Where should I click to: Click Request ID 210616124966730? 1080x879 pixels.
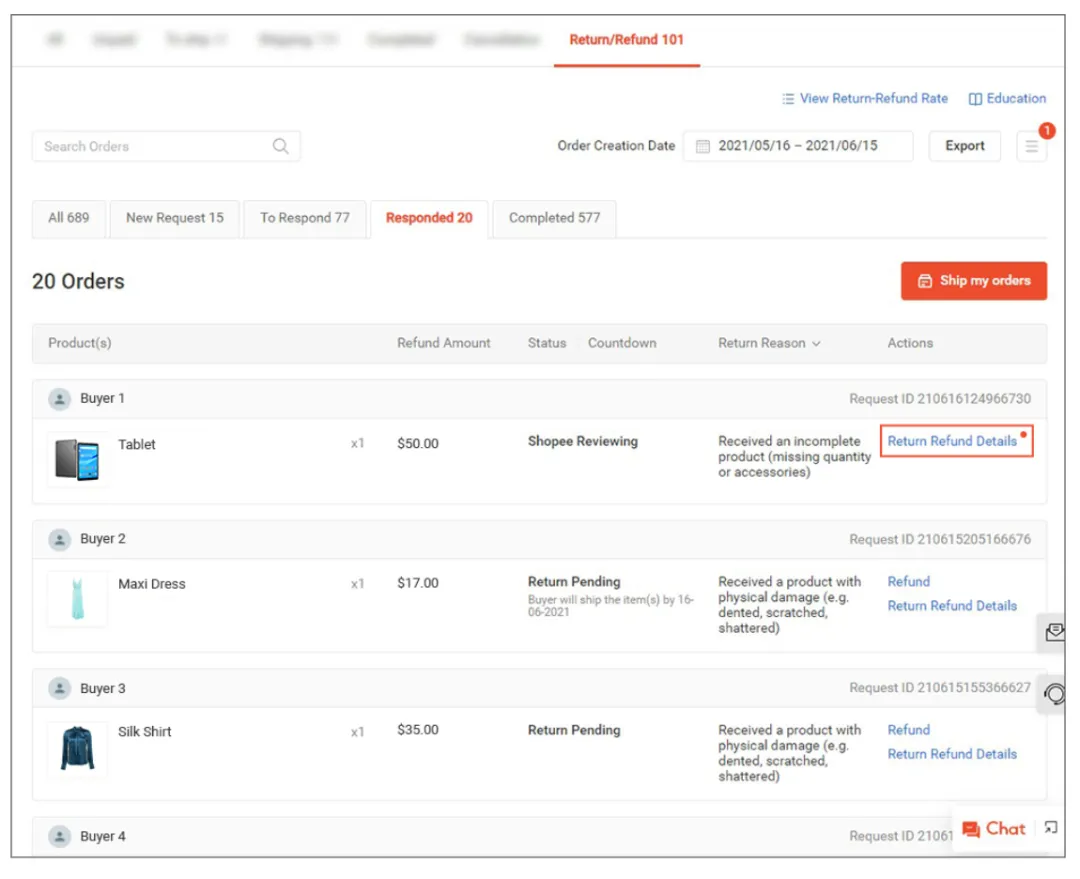click(x=939, y=399)
